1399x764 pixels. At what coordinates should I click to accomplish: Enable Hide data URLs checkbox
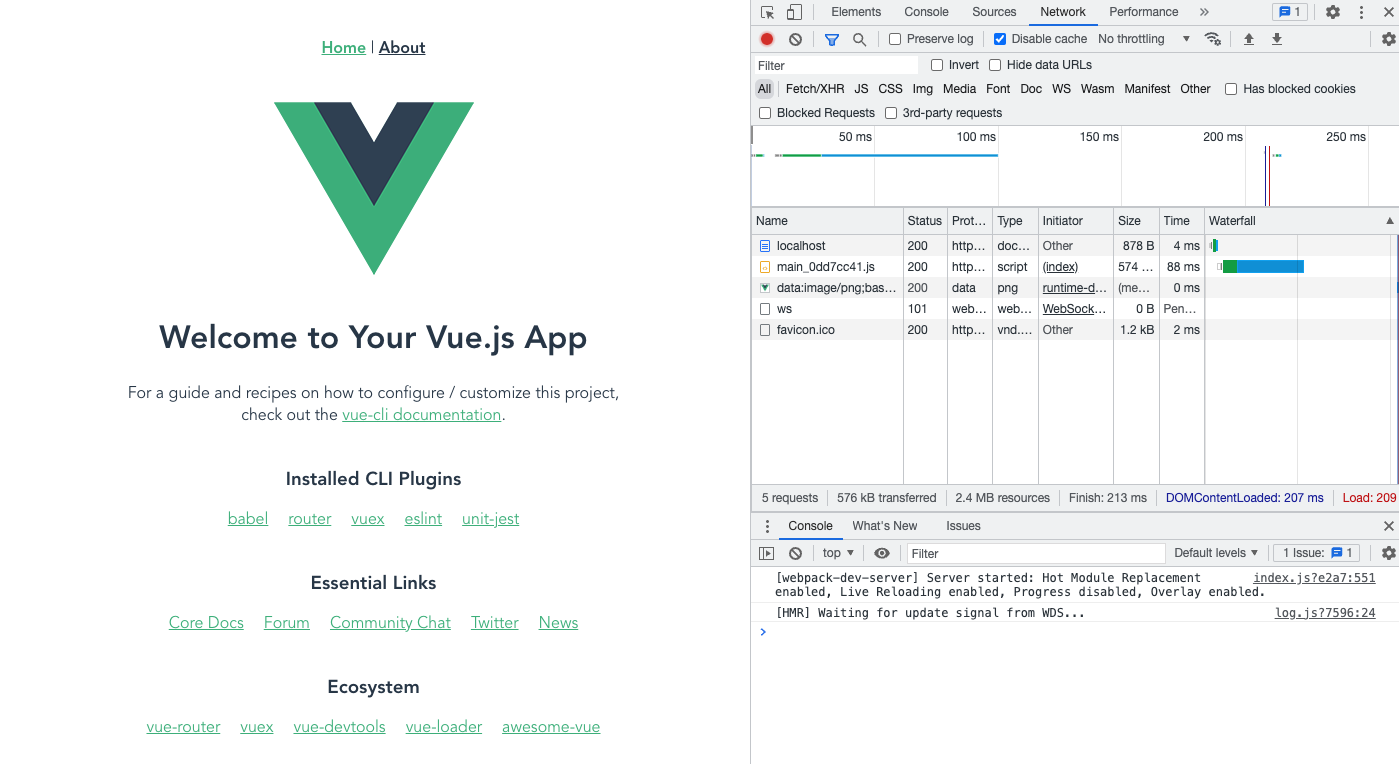[x=995, y=65]
